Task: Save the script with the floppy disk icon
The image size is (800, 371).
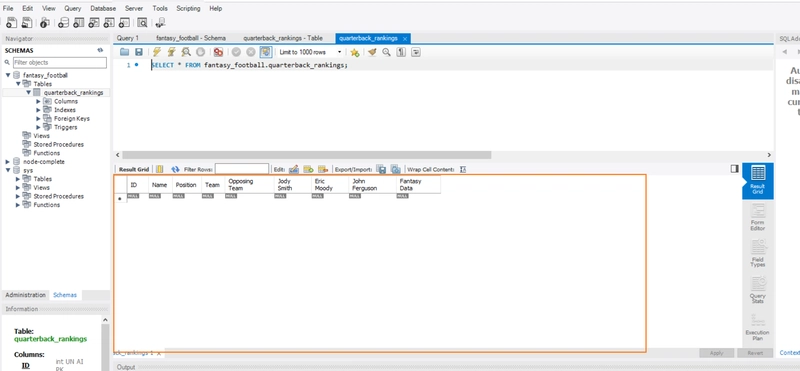Action: pyautogui.click(x=138, y=52)
